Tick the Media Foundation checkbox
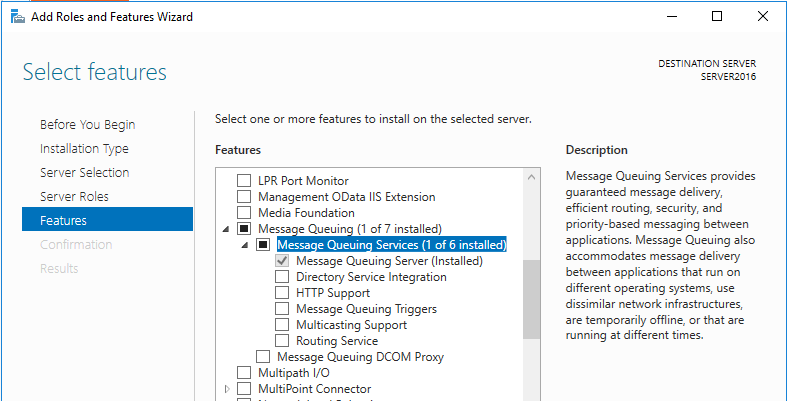Viewport: 787px width, 401px height. tap(243, 213)
